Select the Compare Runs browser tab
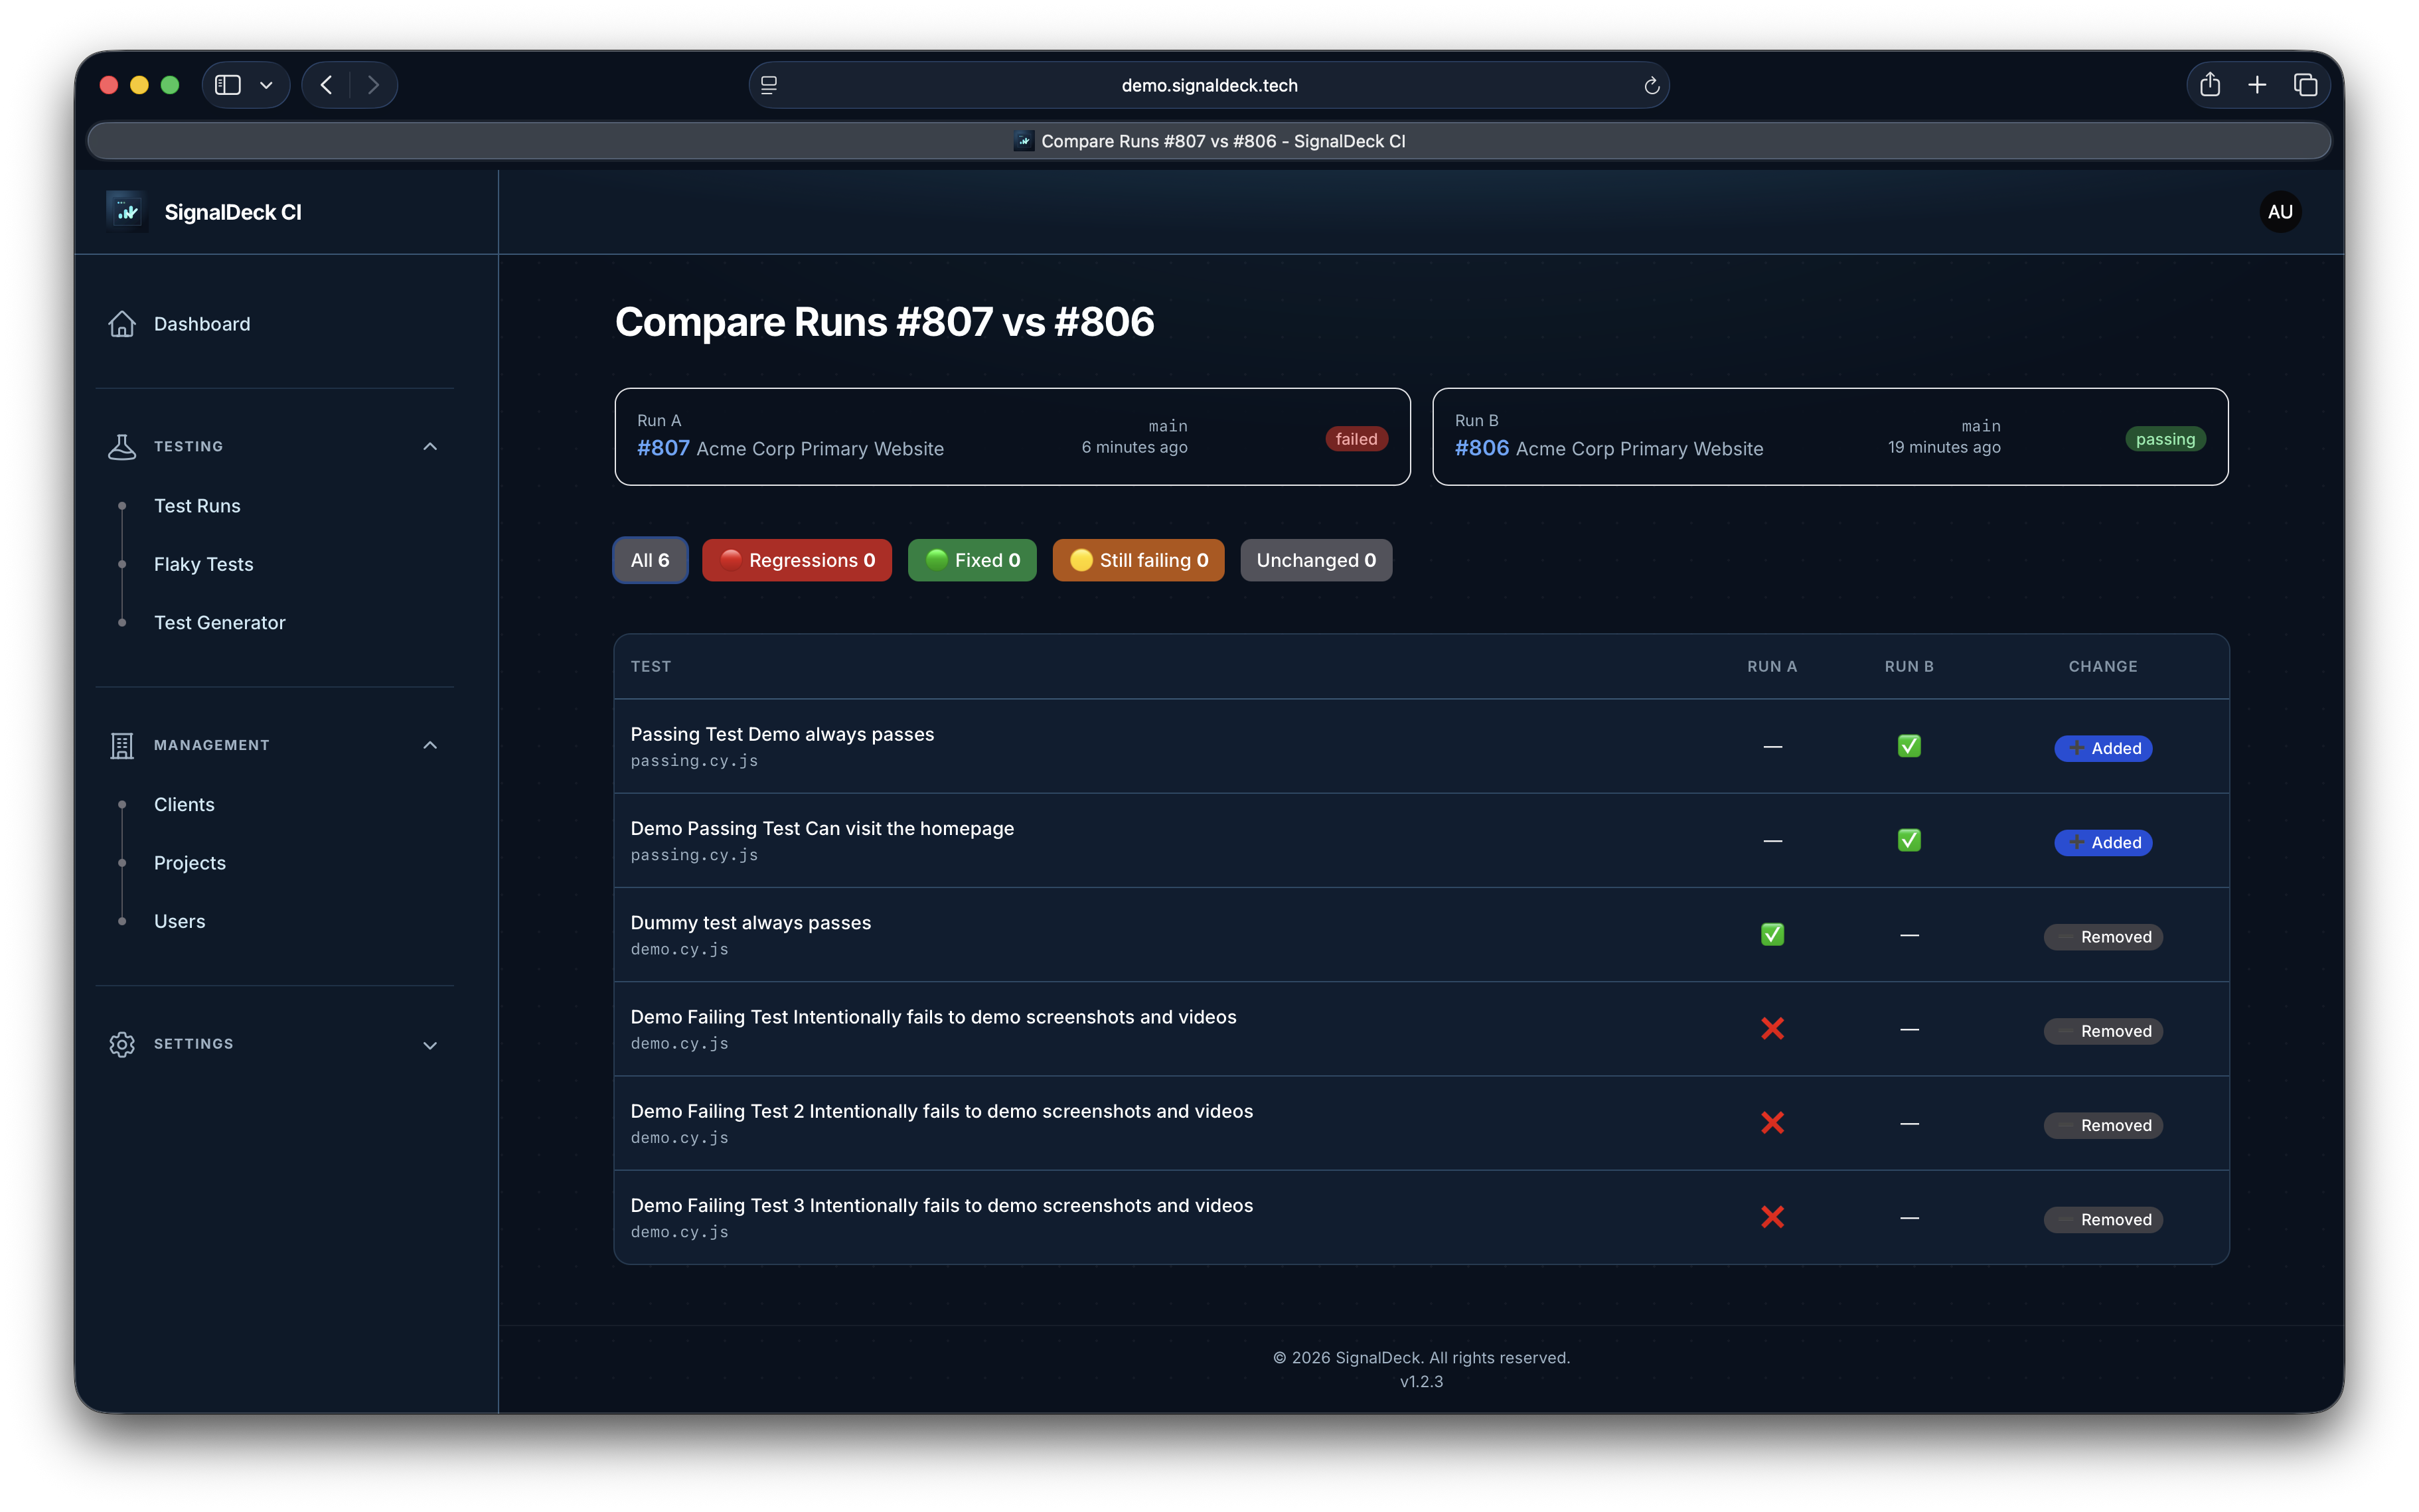Viewport: 2419px width, 1512px height. coord(1209,141)
